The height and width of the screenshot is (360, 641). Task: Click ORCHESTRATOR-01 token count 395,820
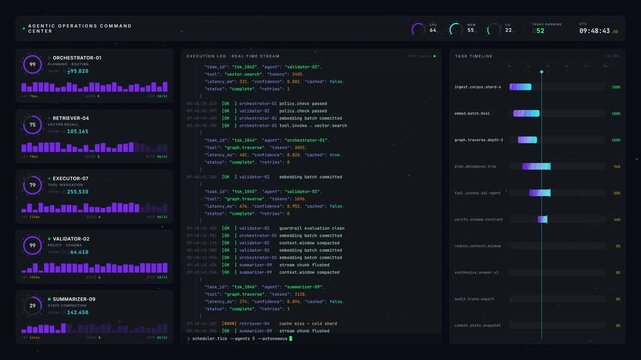coord(78,71)
